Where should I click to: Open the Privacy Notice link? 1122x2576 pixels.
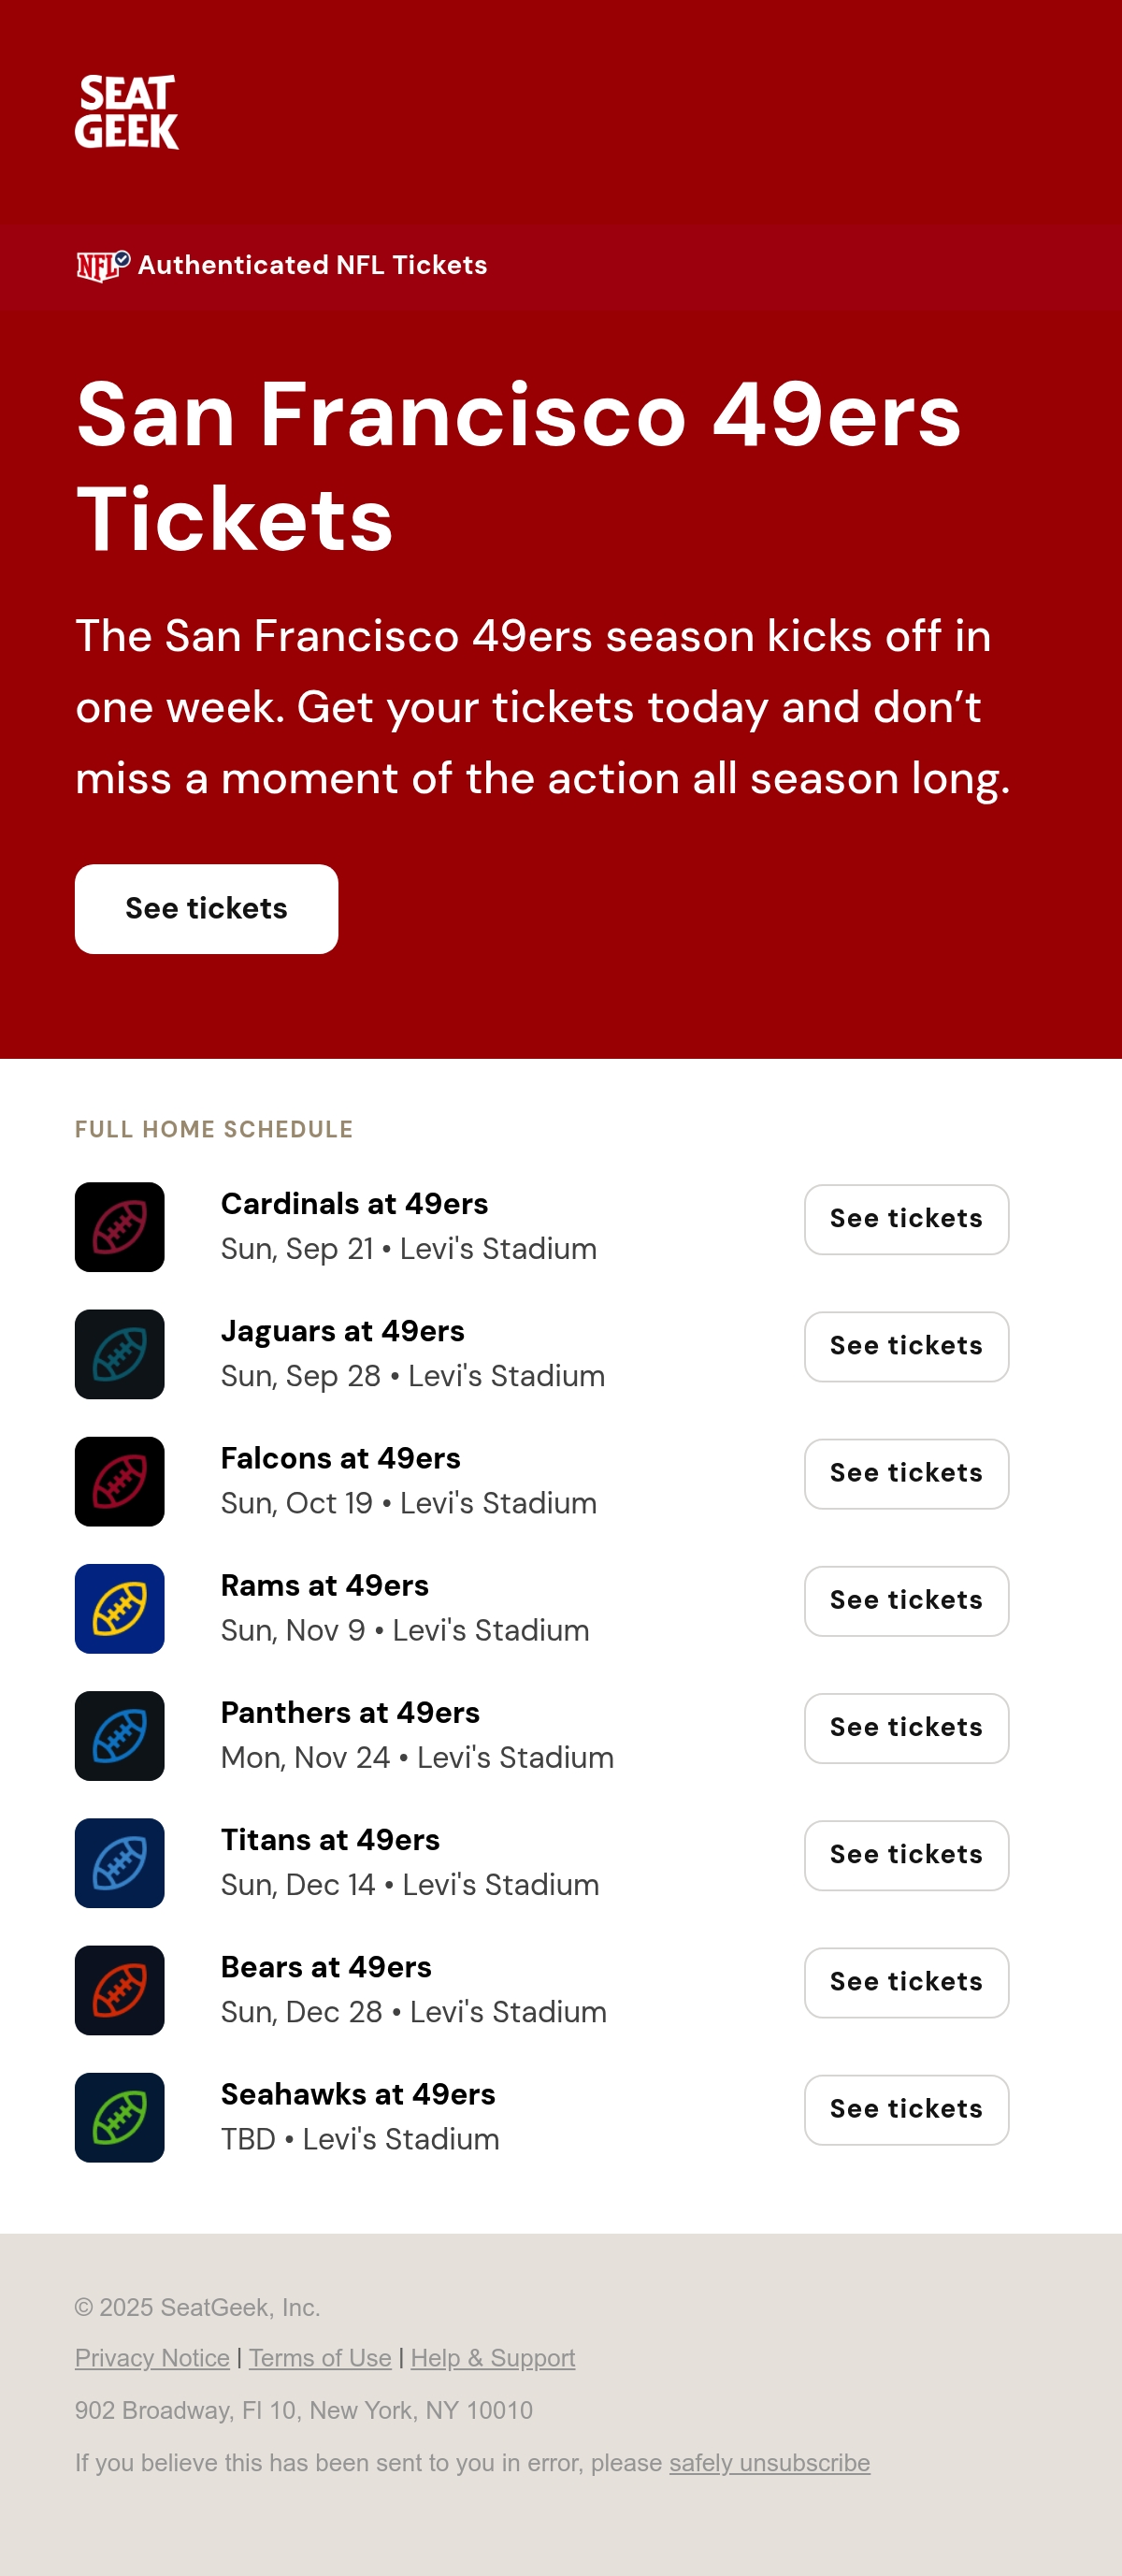152,2358
